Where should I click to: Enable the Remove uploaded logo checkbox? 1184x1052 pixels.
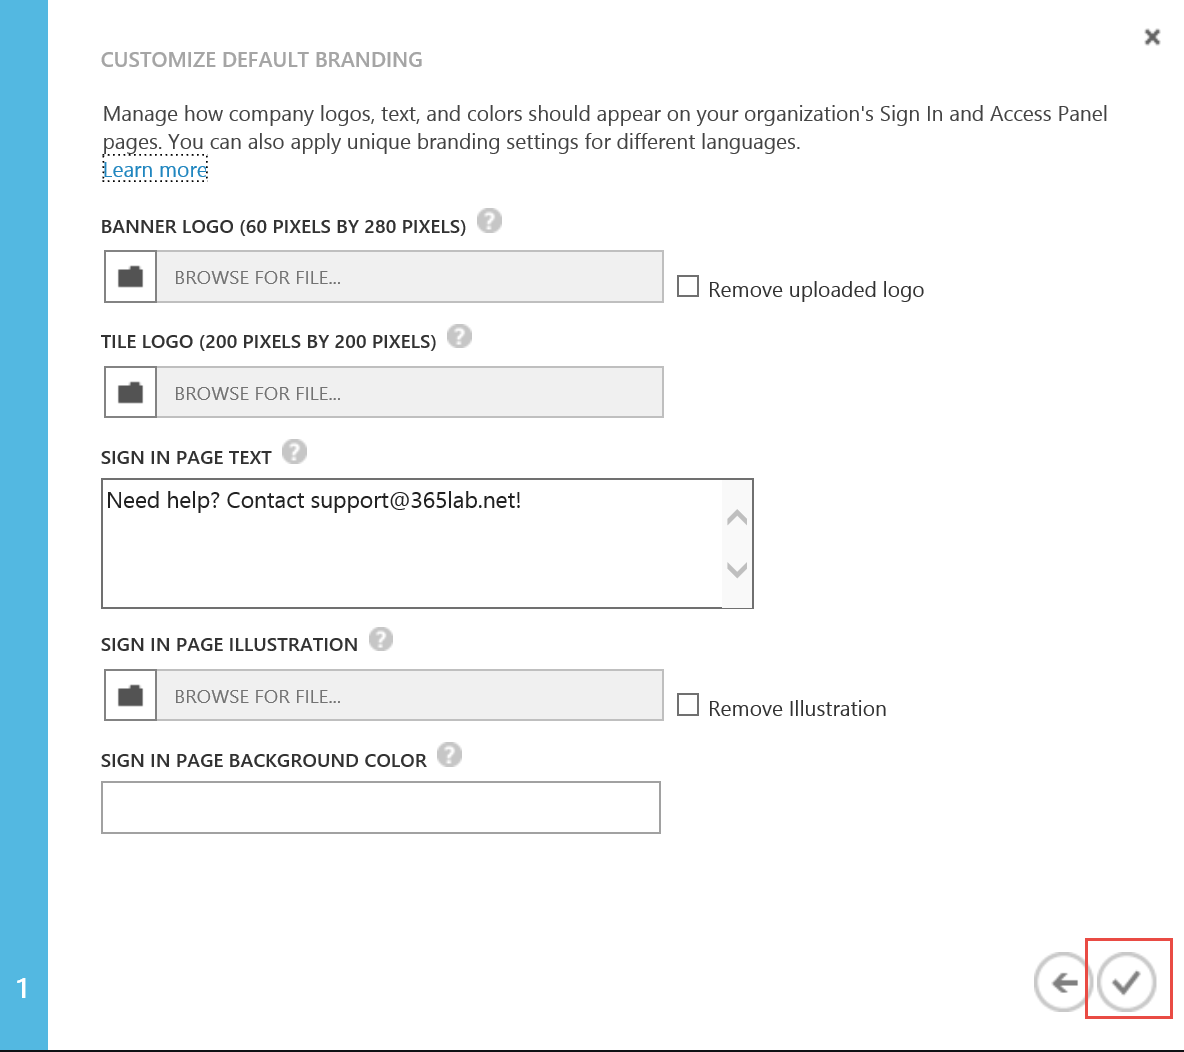pos(688,287)
